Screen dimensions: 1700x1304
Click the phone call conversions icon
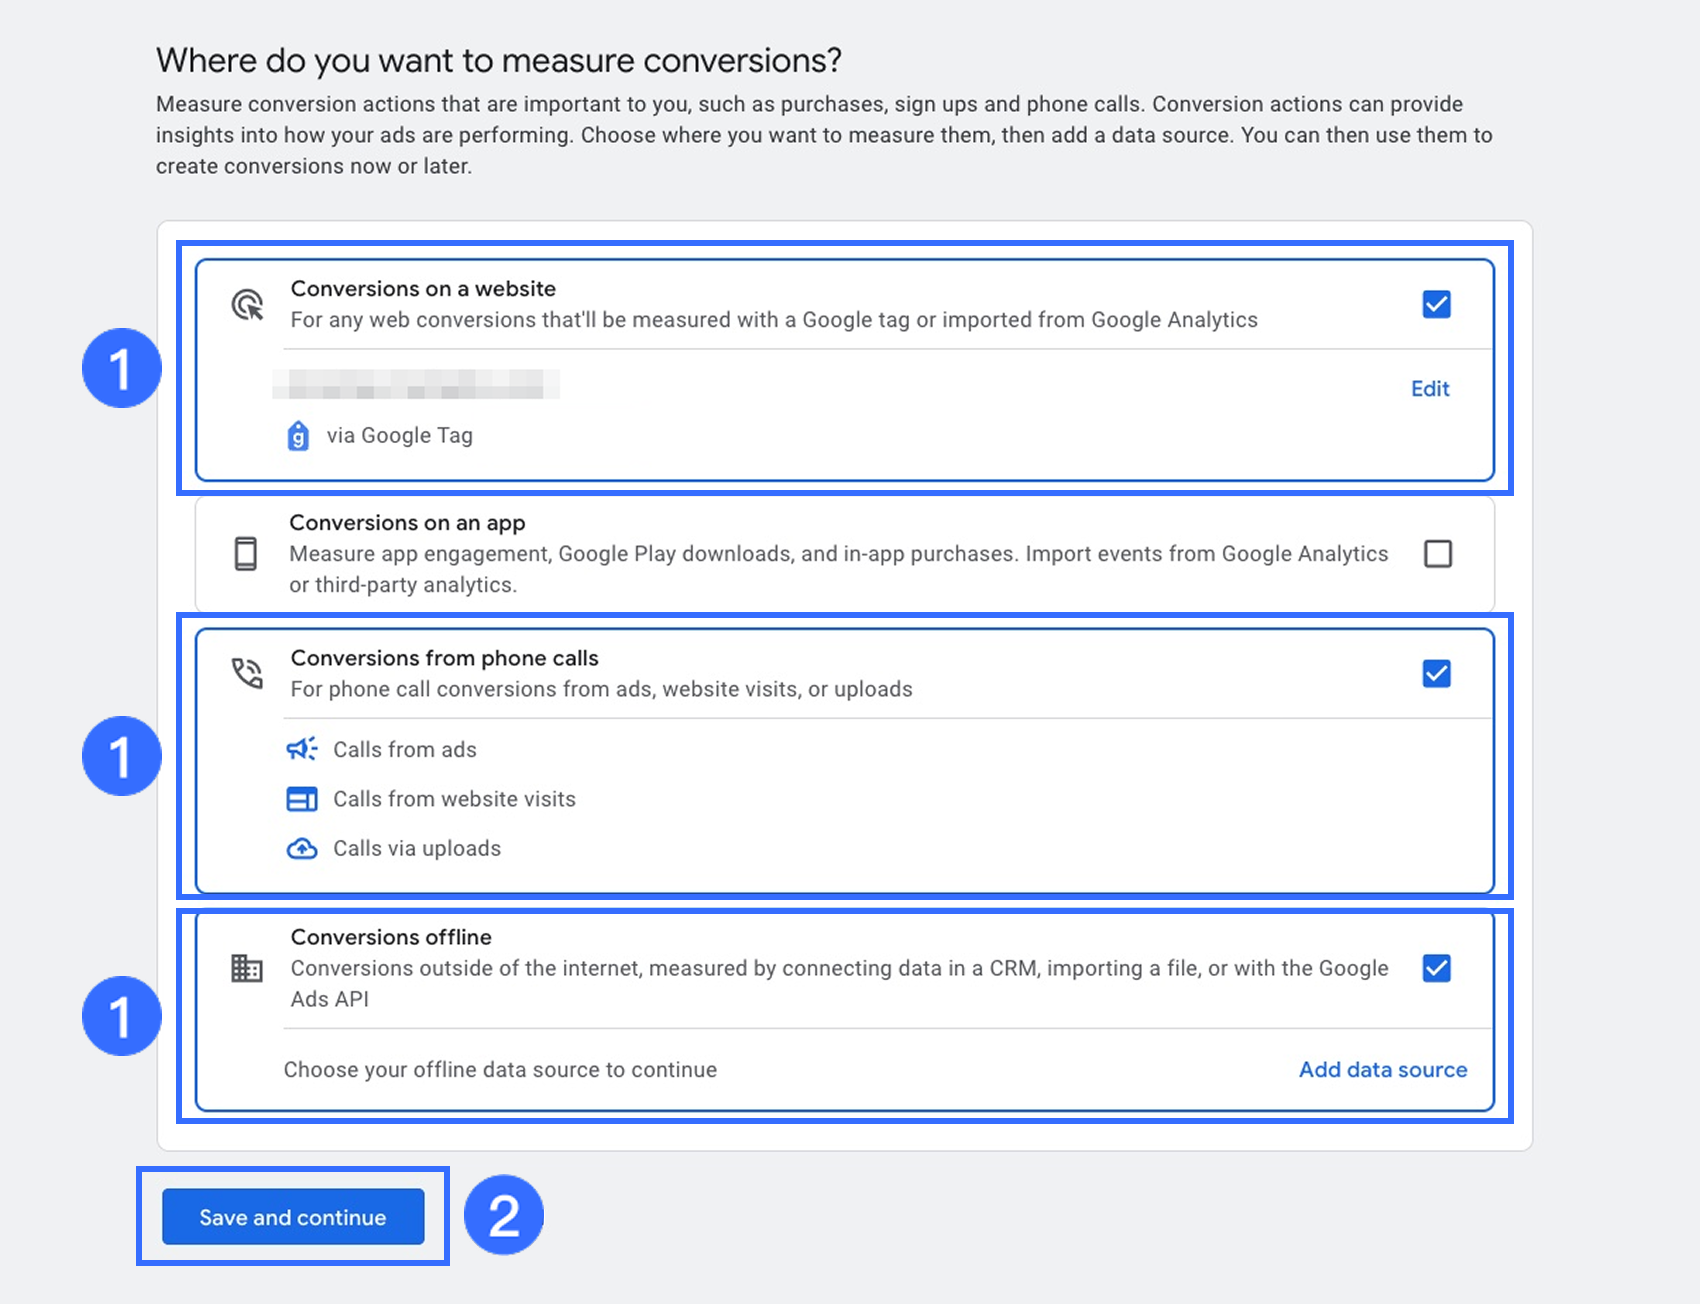click(x=247, y=673)
